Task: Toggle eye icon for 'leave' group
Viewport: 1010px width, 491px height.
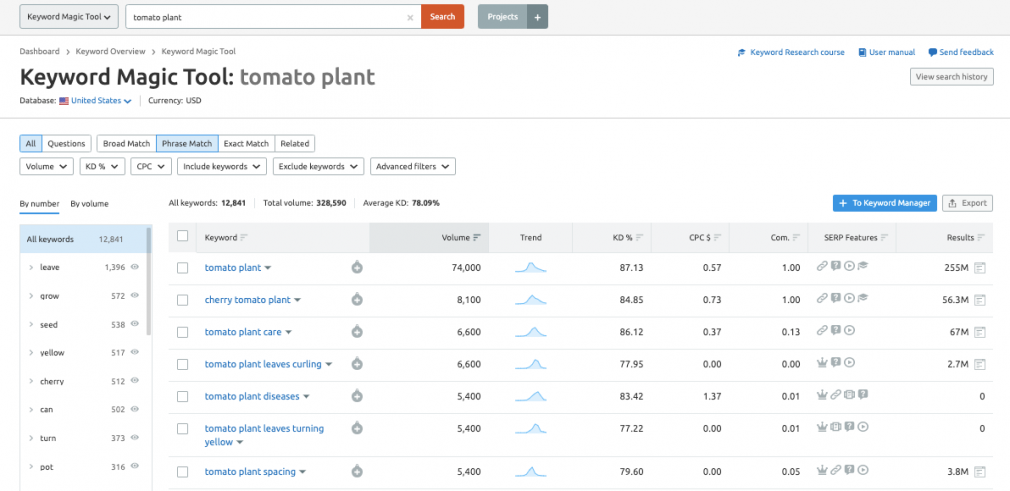Action: [135, 266]
